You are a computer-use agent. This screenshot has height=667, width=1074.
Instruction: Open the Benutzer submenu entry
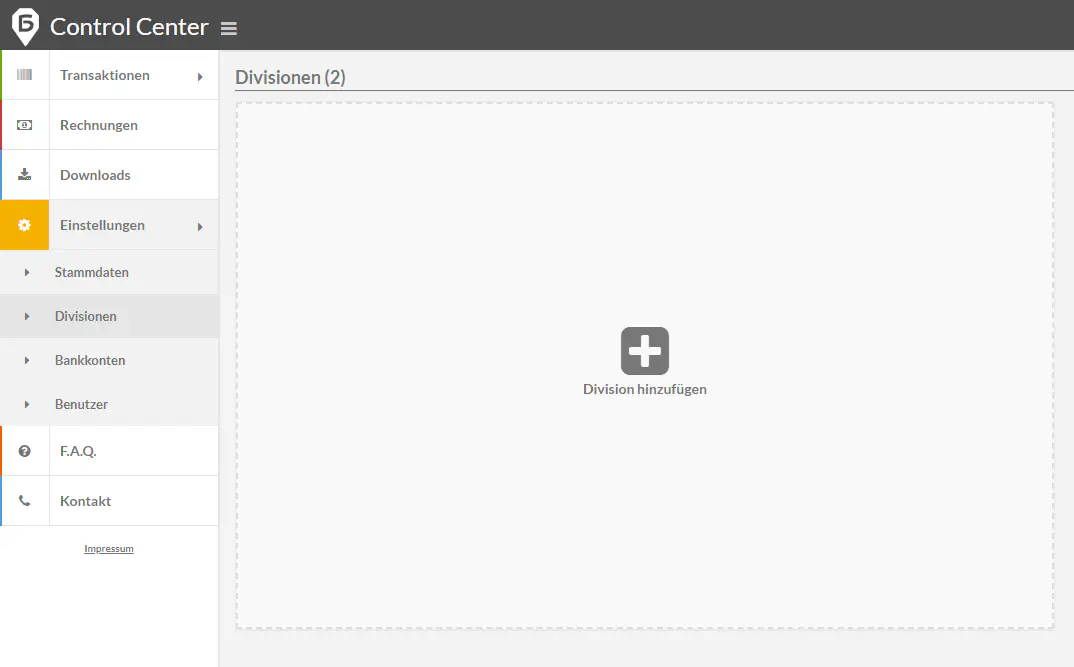tap(81, 404)
